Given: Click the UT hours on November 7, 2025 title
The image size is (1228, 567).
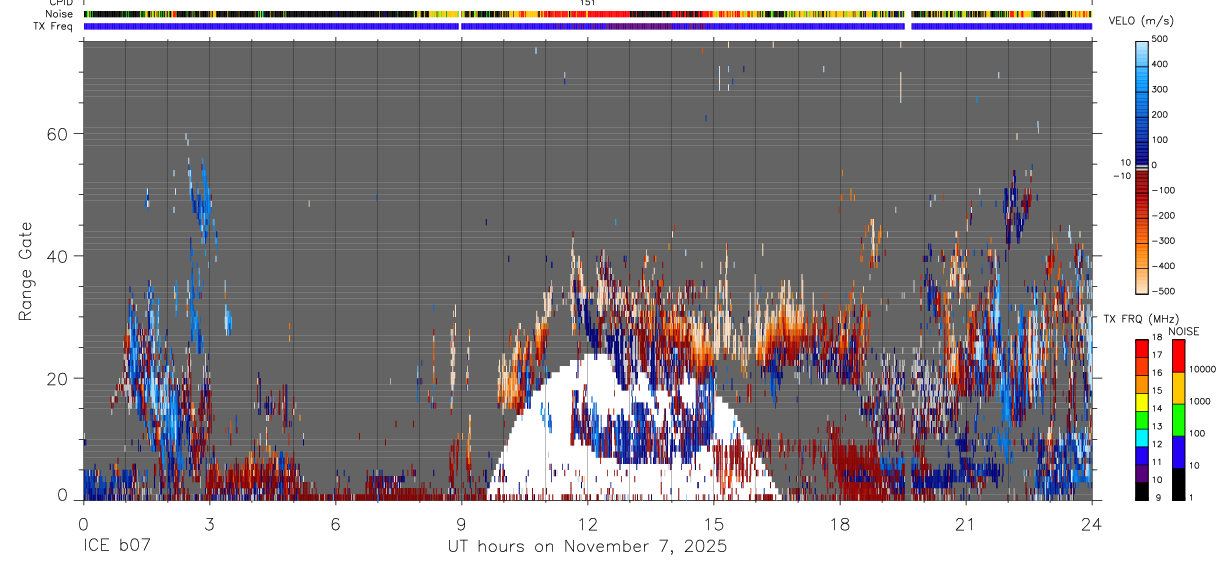Looking at the screenshot, I should pyautogui.click(x=587, y=547).
